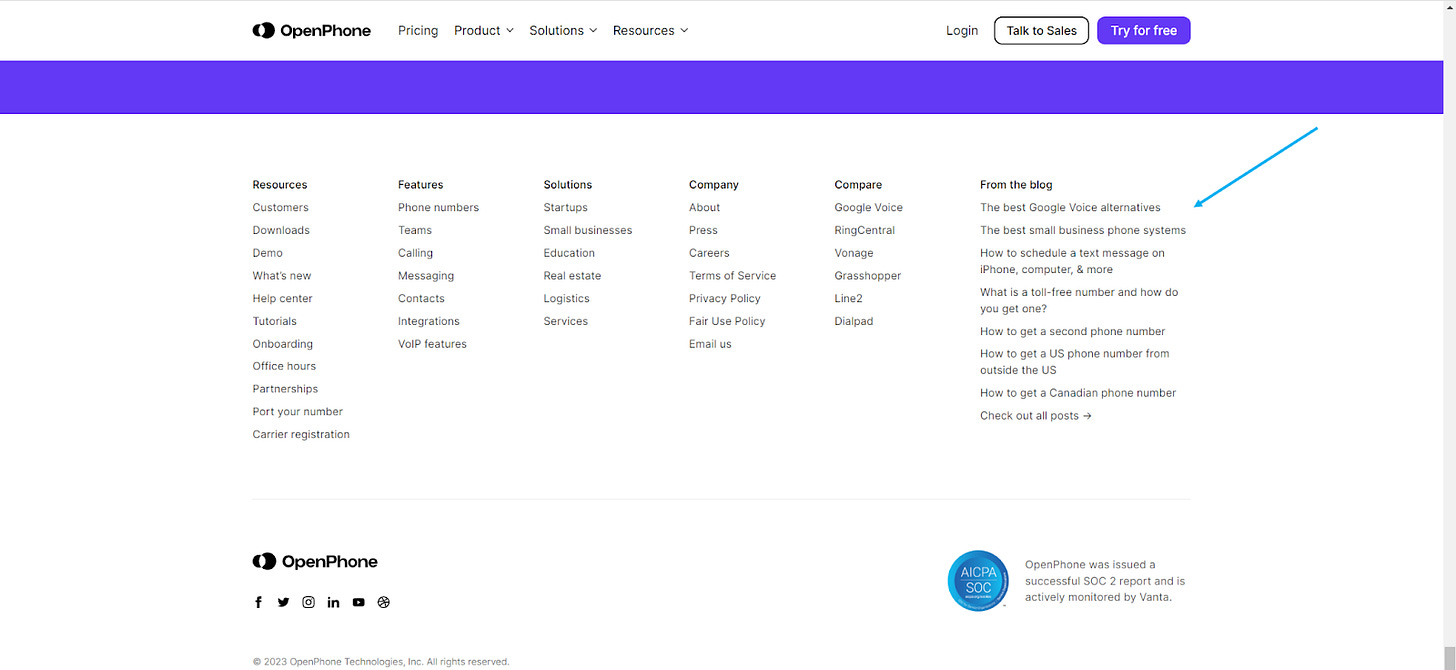1456x670 pixels.
Task: Open the Careers link
Action: (709, 253)
